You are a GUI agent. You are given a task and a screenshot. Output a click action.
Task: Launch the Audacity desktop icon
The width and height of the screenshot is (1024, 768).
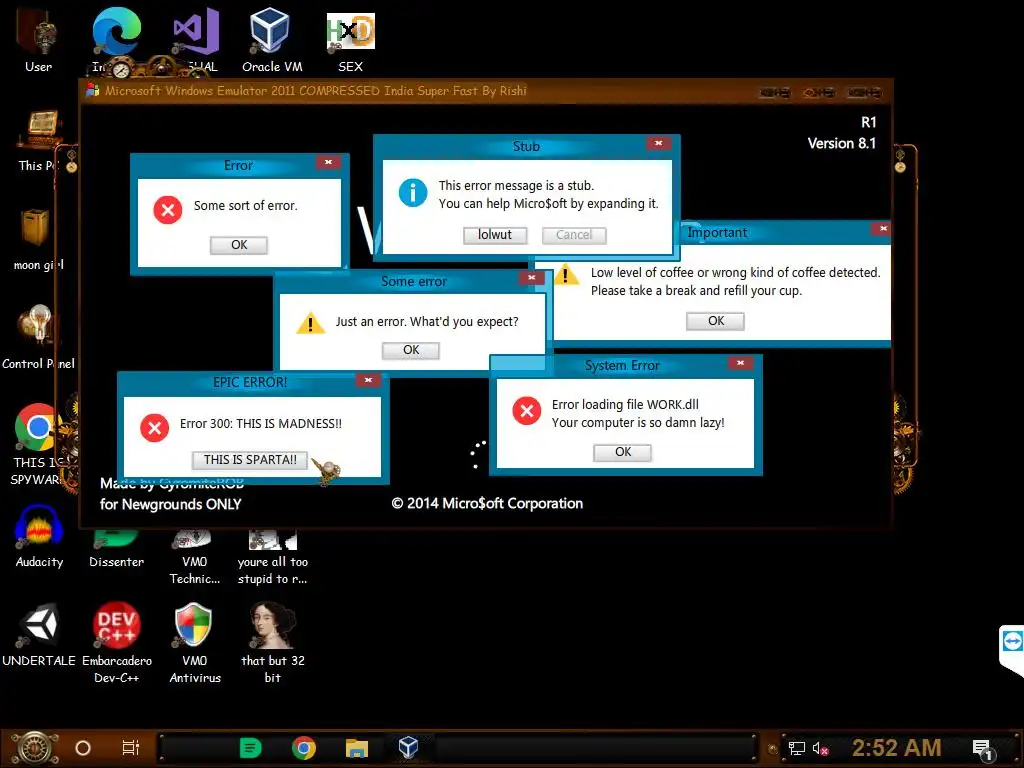39,536
